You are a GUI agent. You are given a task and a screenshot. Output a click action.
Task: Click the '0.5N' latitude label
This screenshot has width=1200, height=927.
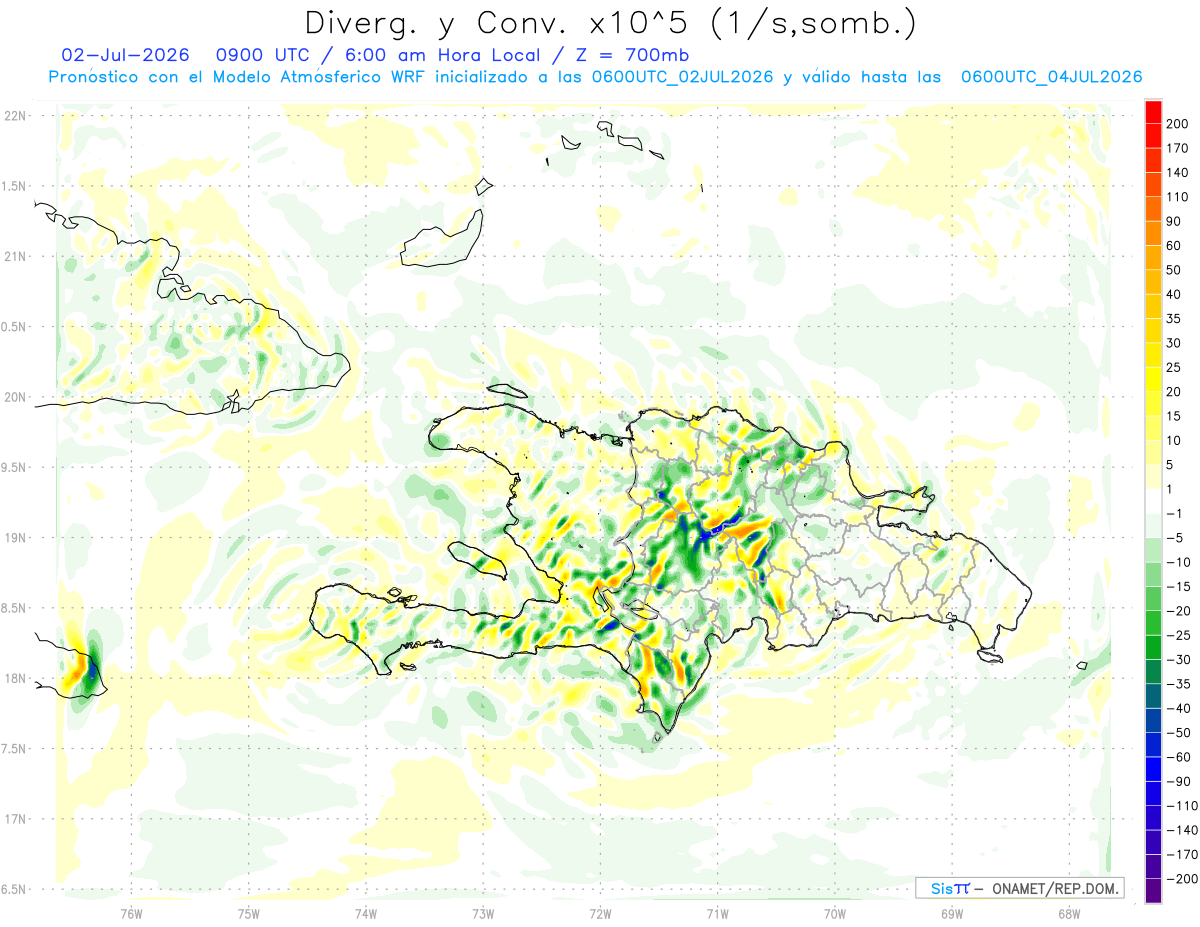point(15,326)
